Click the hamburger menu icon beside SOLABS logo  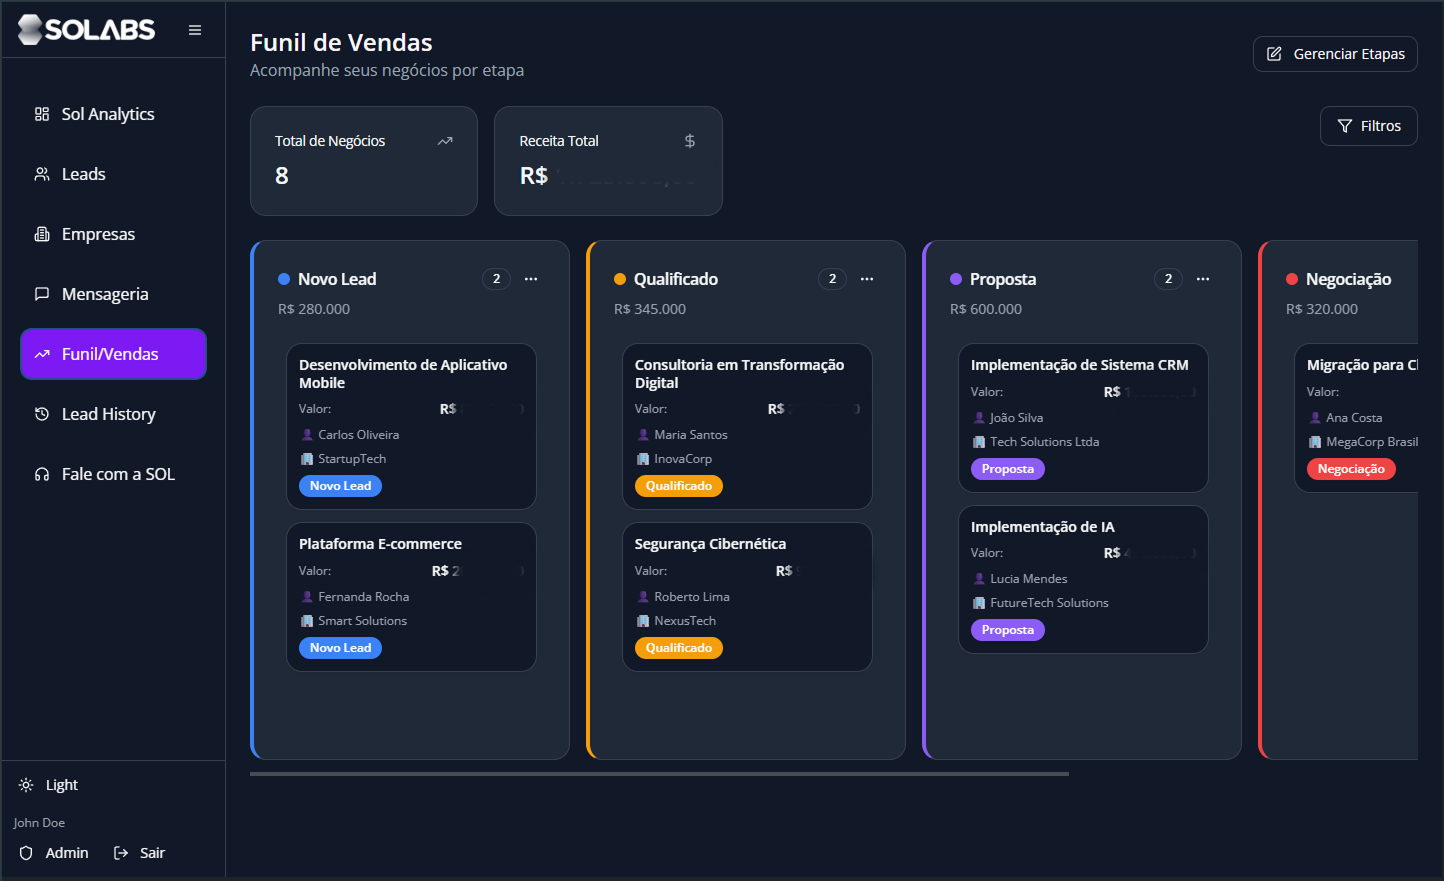pyautogui.click(x=195, y=30)
